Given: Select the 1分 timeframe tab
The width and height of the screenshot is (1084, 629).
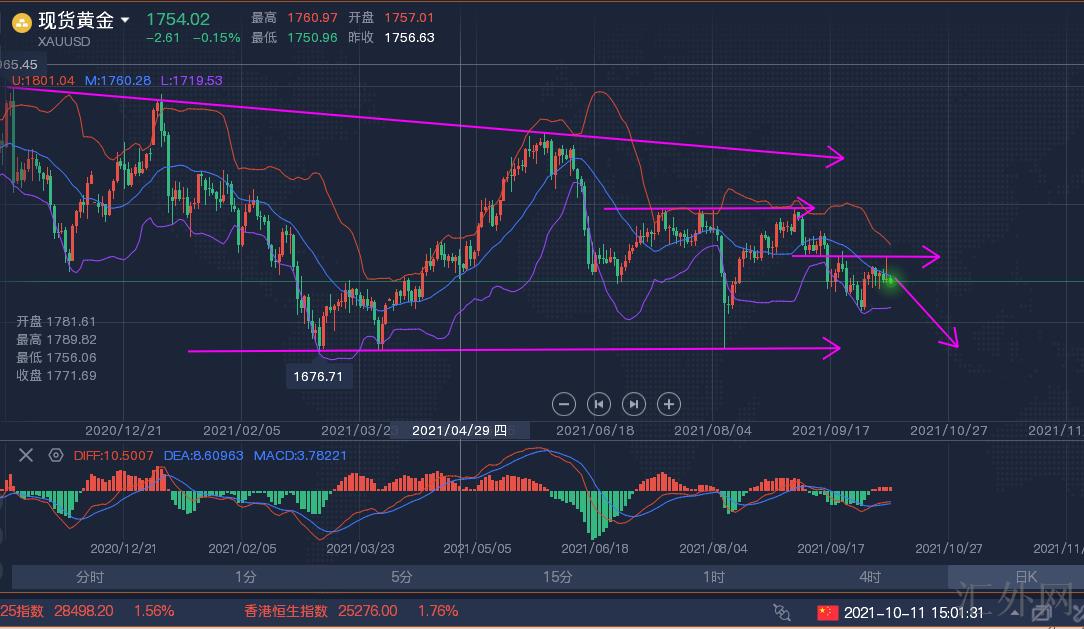Looking at the screenshot, I should pyautogui.click(x=246, y=577).
